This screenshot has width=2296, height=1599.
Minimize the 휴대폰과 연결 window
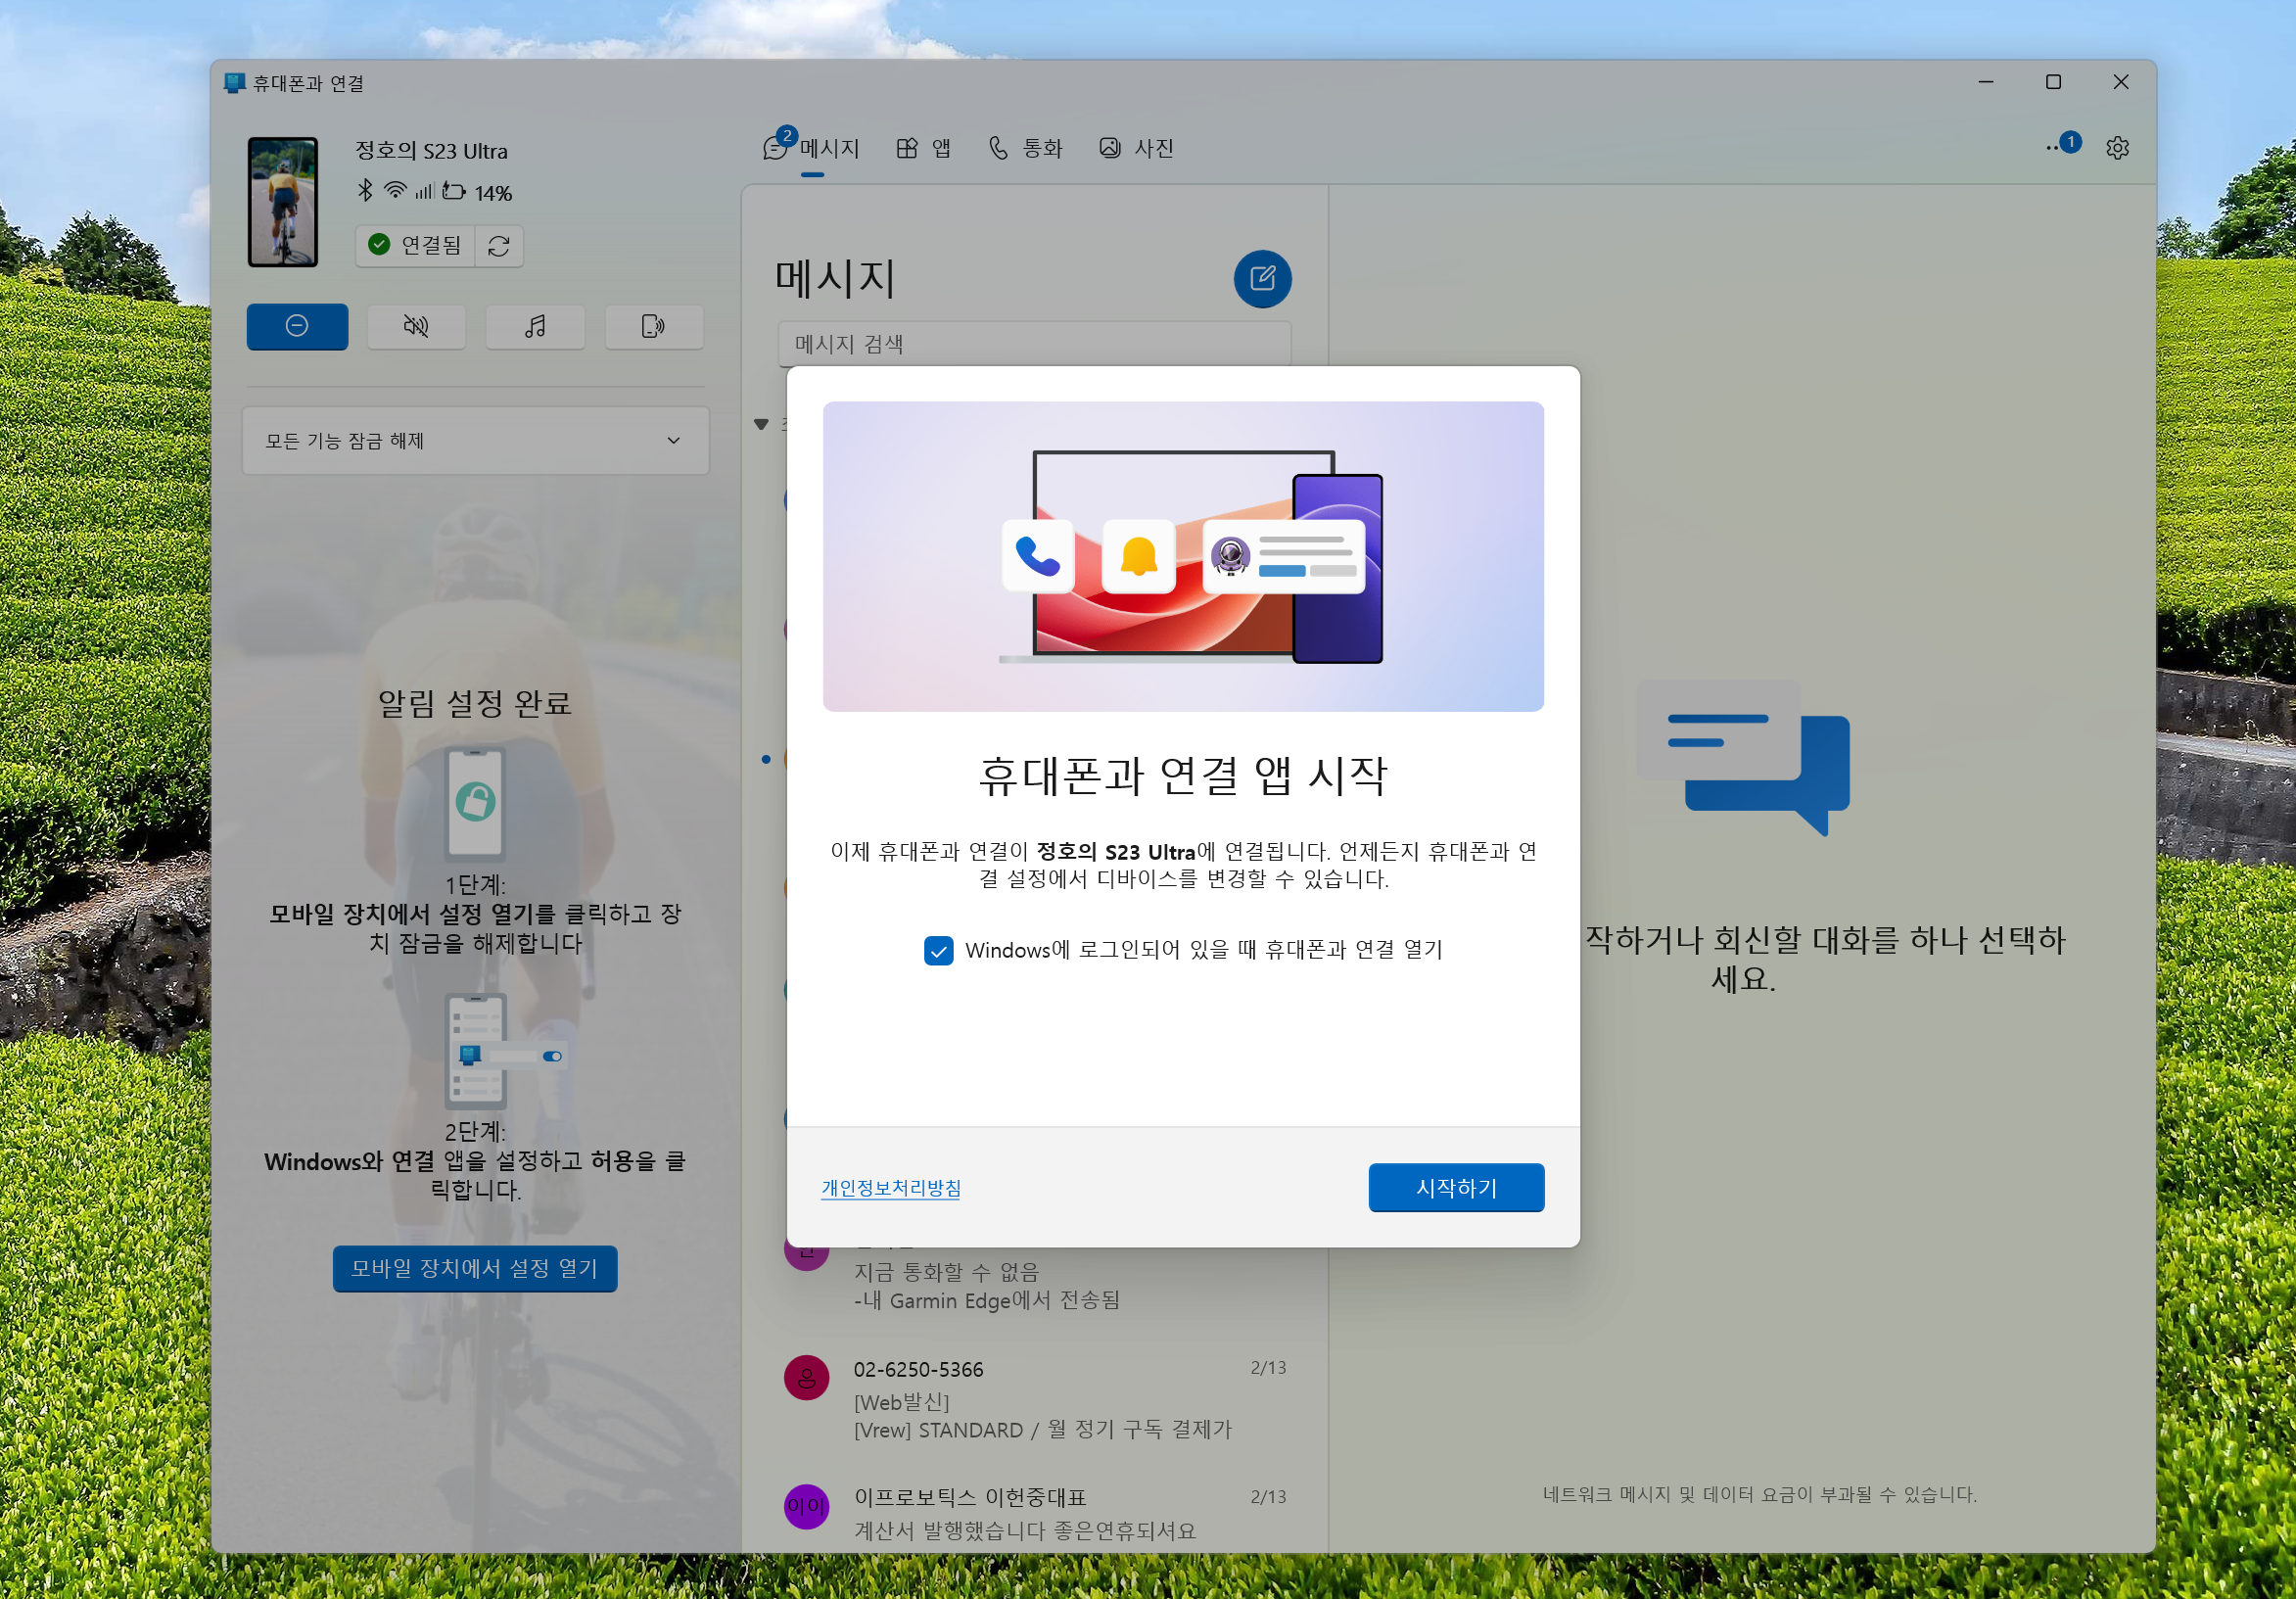(1986, 82)
